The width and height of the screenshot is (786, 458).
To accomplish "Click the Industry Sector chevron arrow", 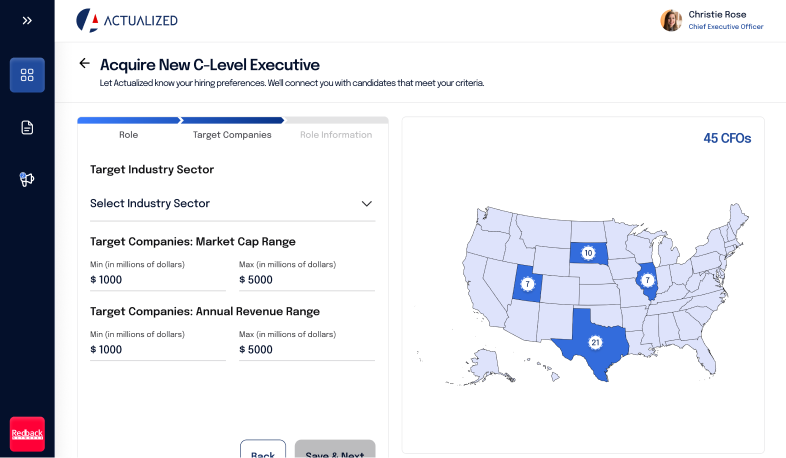I will click(366, 204).
